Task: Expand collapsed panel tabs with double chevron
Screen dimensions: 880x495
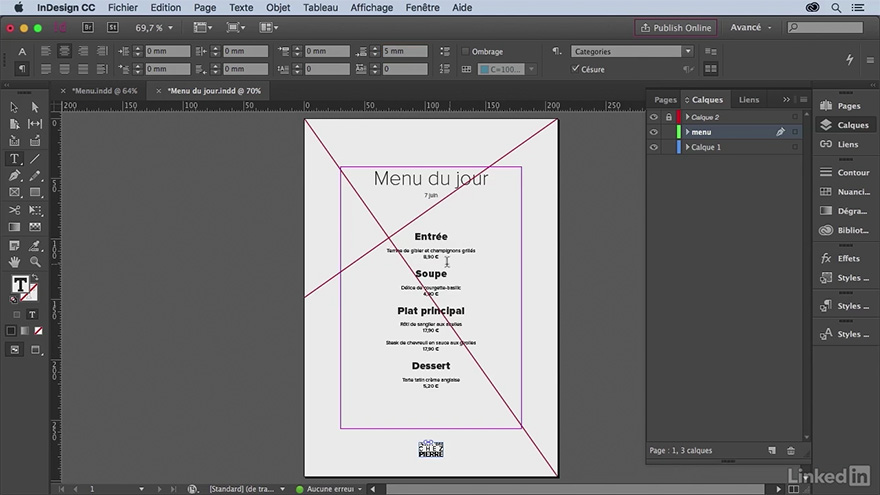Action: (786, 100)
